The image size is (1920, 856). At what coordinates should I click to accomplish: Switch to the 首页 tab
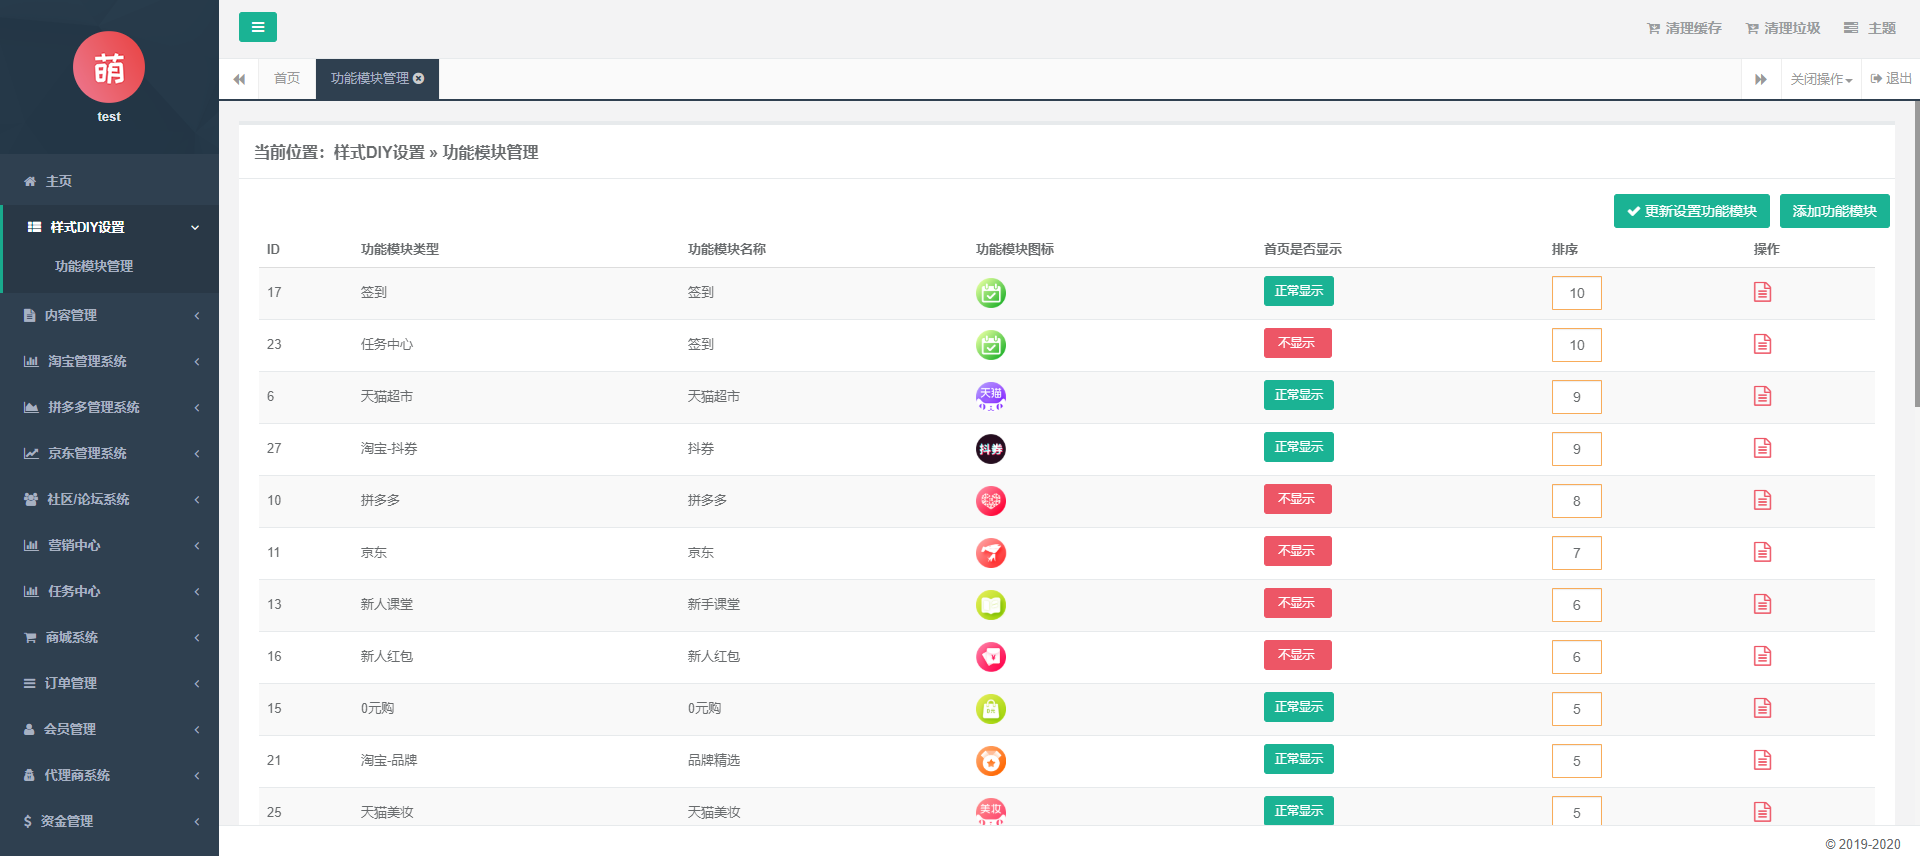[x=287, y=79]
